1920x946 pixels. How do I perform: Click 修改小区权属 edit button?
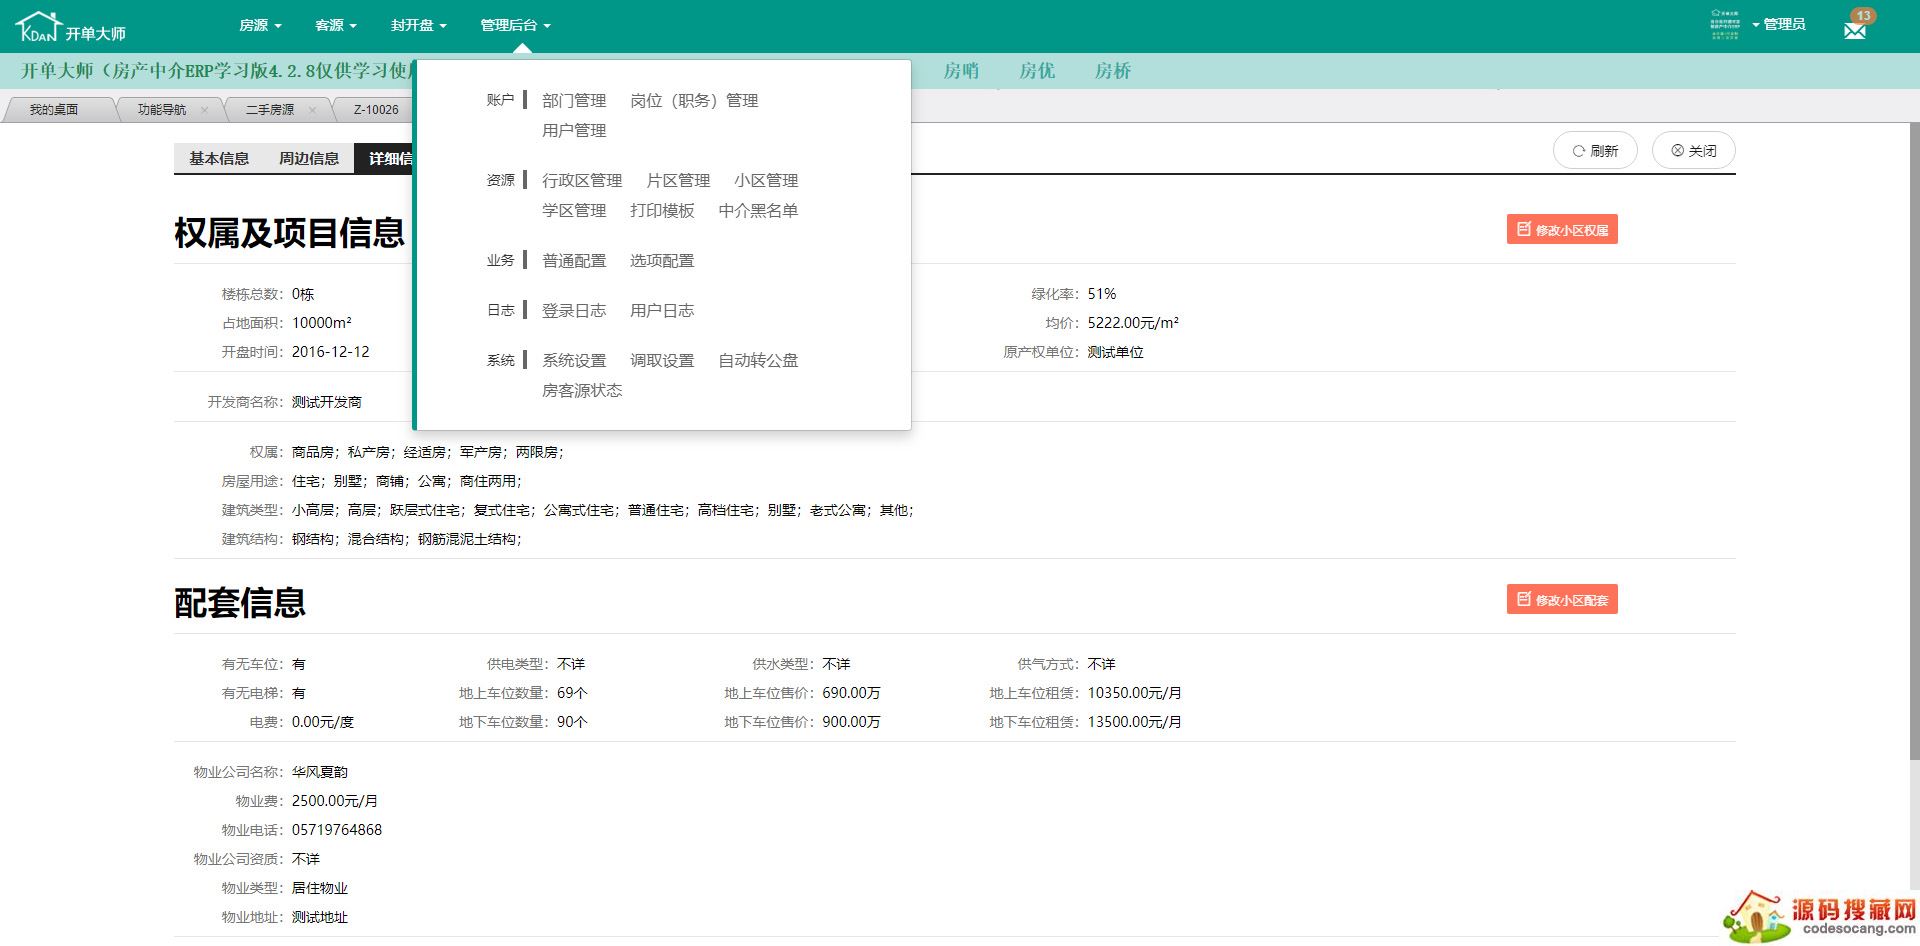point(1562,230)
